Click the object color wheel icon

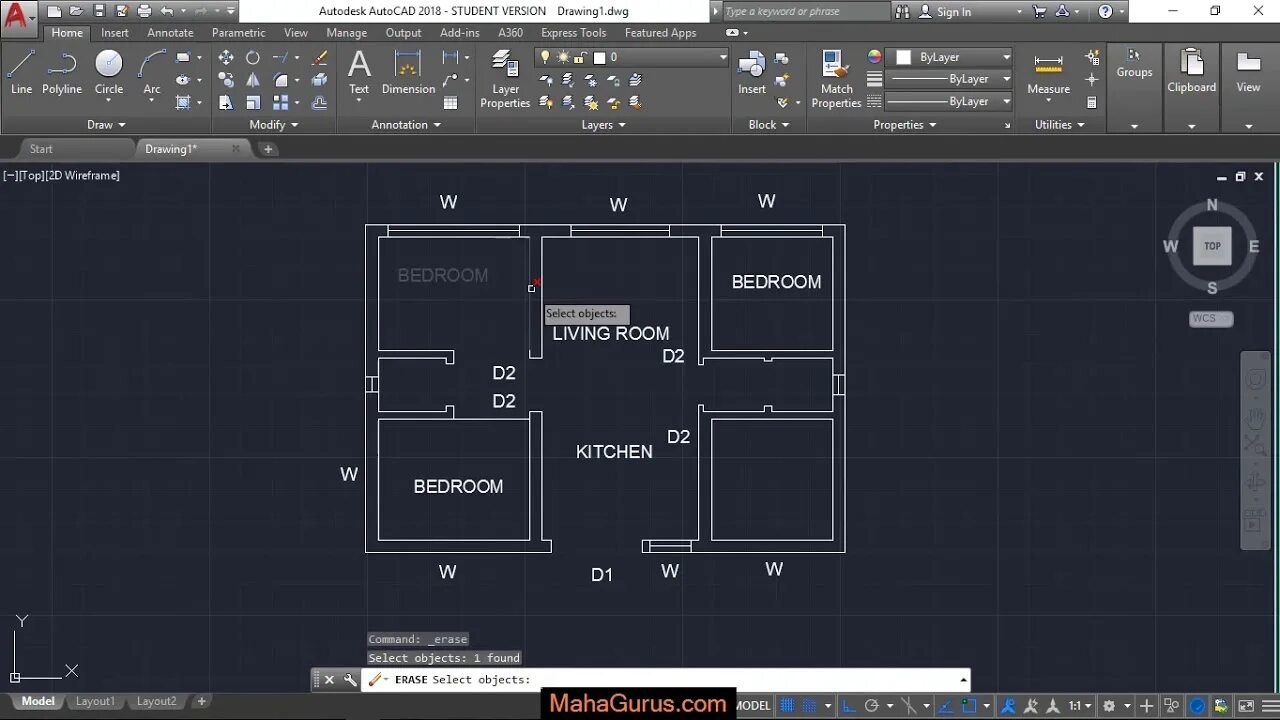875,58
